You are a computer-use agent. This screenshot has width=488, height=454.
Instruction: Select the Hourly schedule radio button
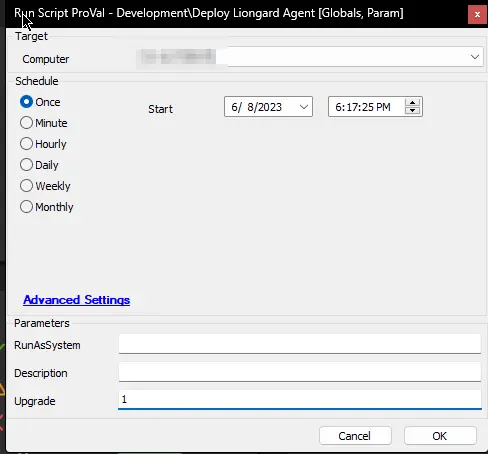(x=26, y=144)
